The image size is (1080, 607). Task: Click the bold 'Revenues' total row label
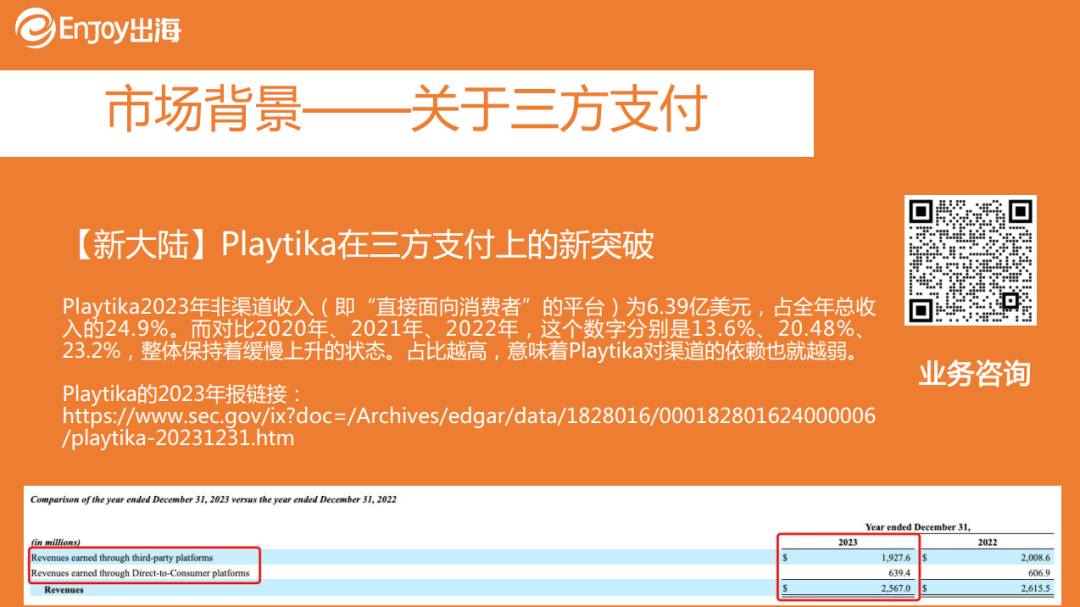click(x=63, y=590)
